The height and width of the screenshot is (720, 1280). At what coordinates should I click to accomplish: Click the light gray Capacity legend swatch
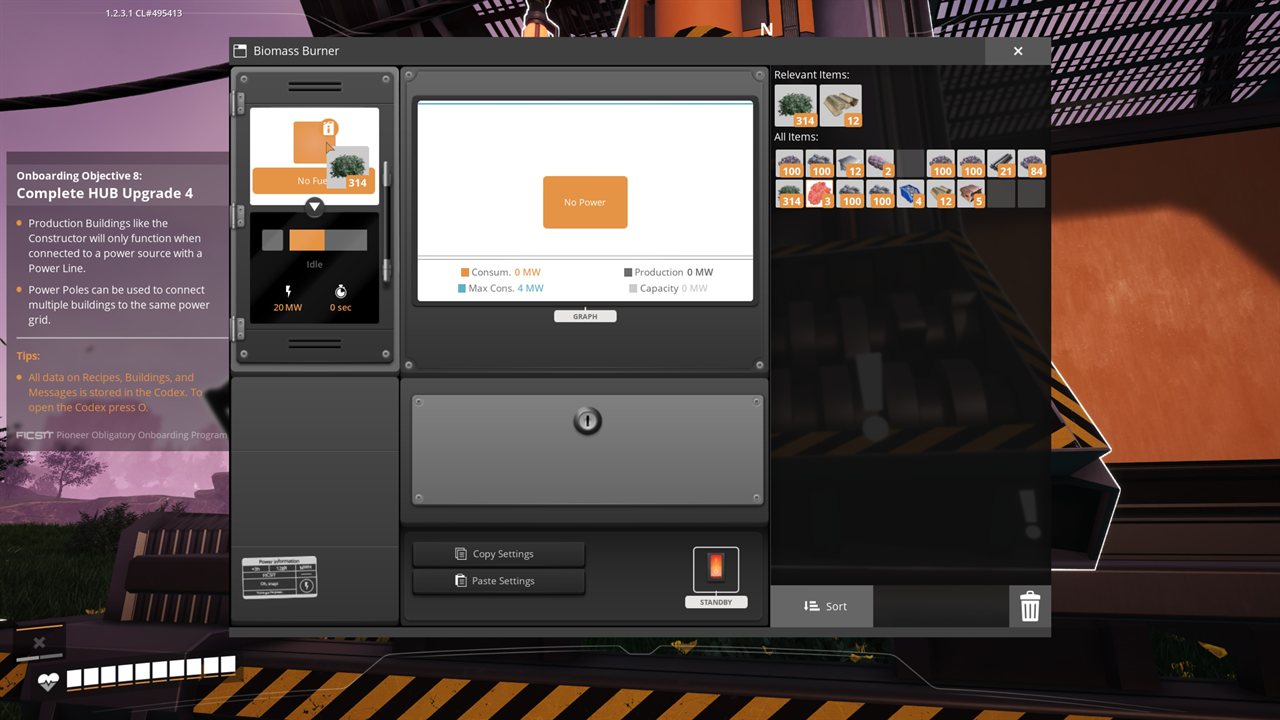pos(633,288)
